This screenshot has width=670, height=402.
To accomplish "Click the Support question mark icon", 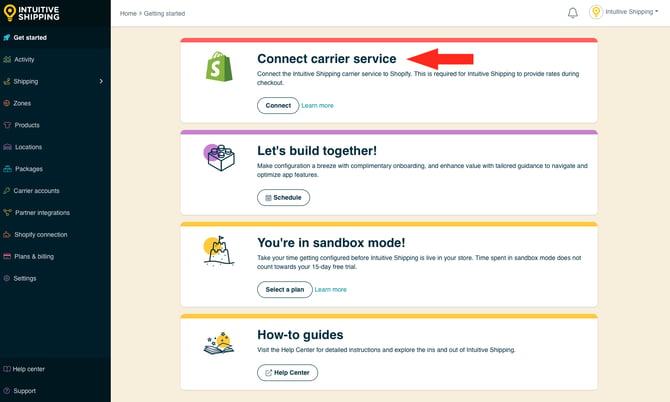I will [x=6, y=391].
